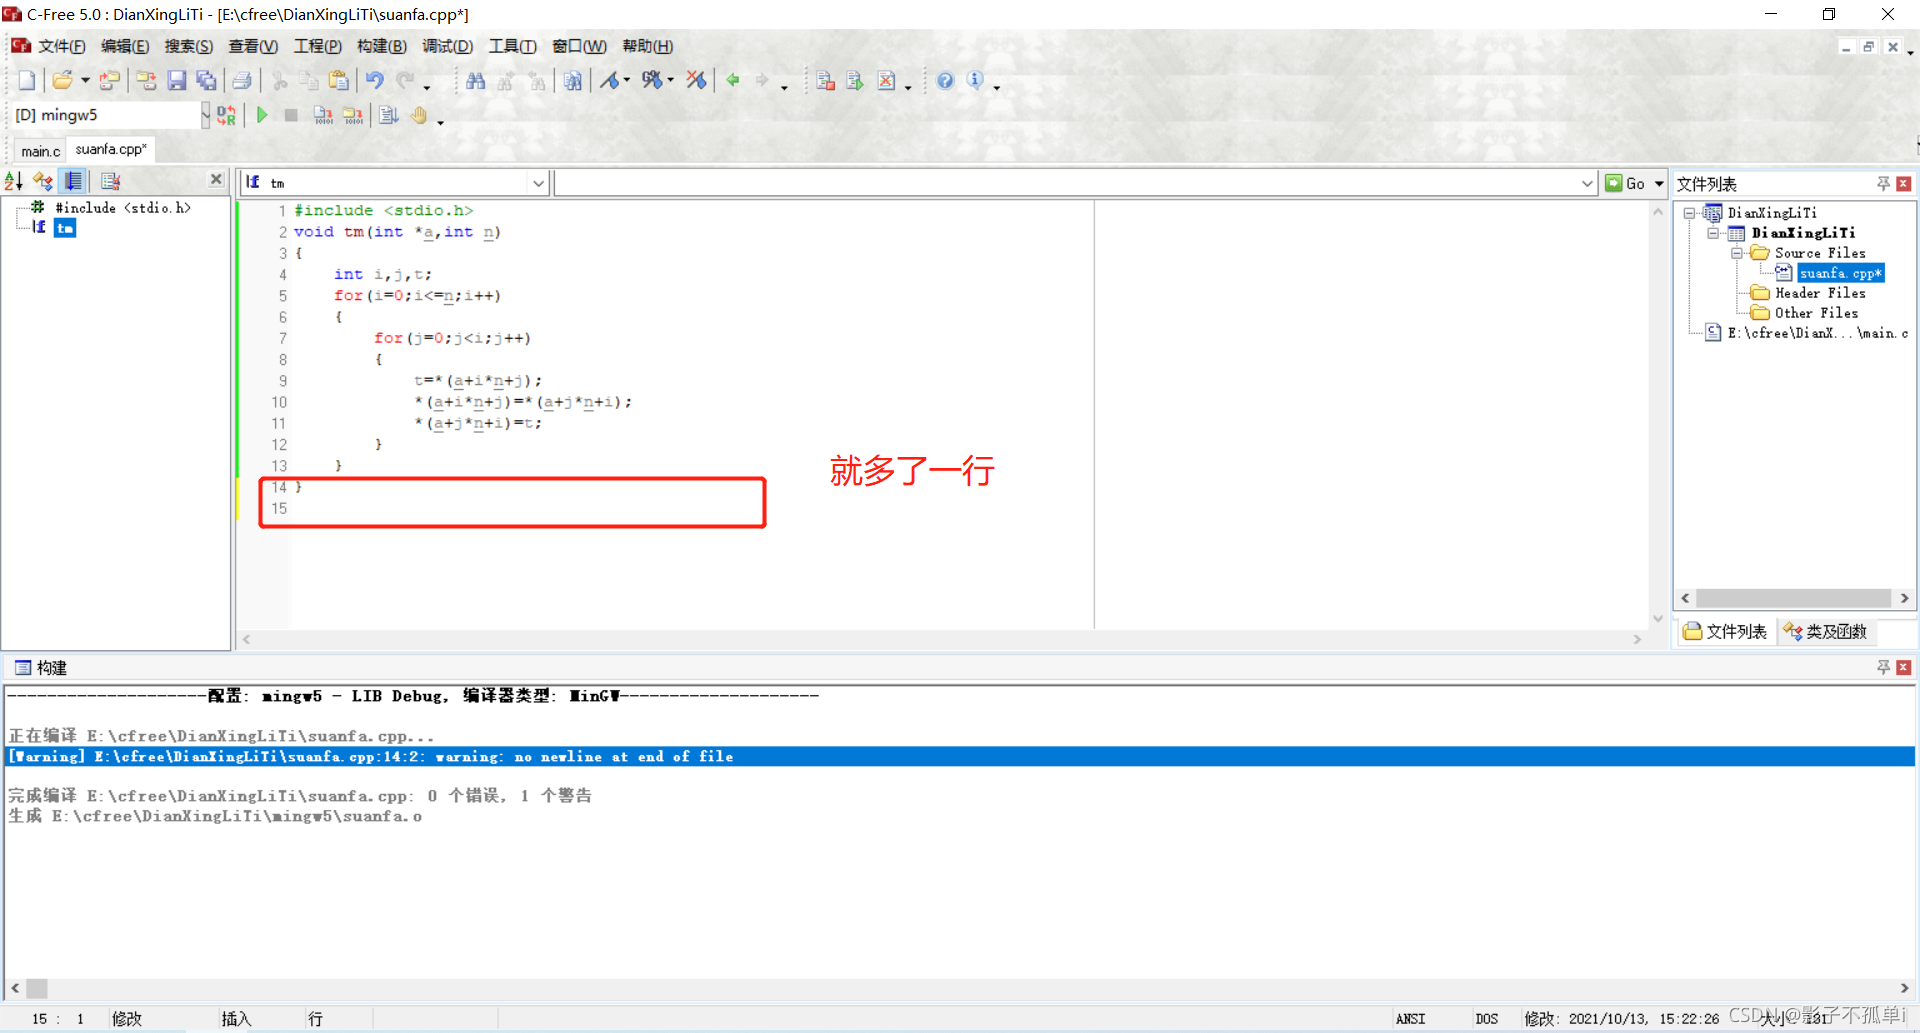The width and height of the screenshot is (1920, 1033).
Task: Save all files with the stacked floppies icon
Action: pyautogui.click(x=206, y=81)
